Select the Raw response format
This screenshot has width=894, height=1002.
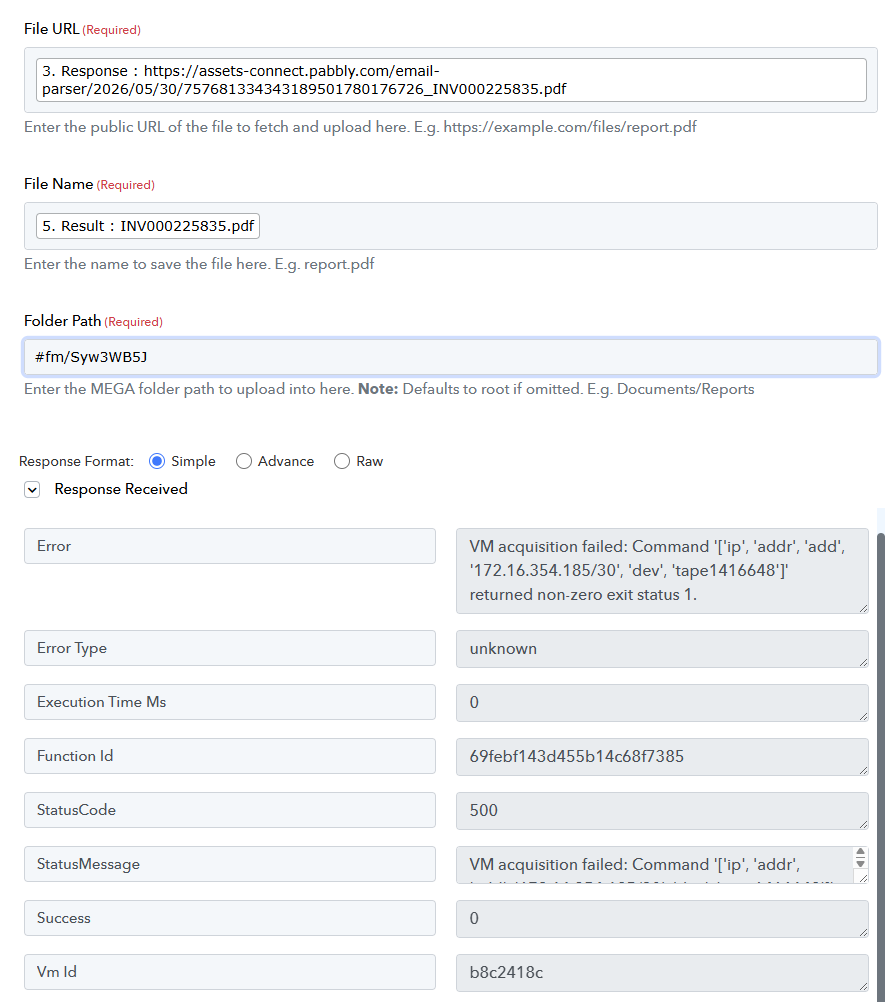click(342, 461)
